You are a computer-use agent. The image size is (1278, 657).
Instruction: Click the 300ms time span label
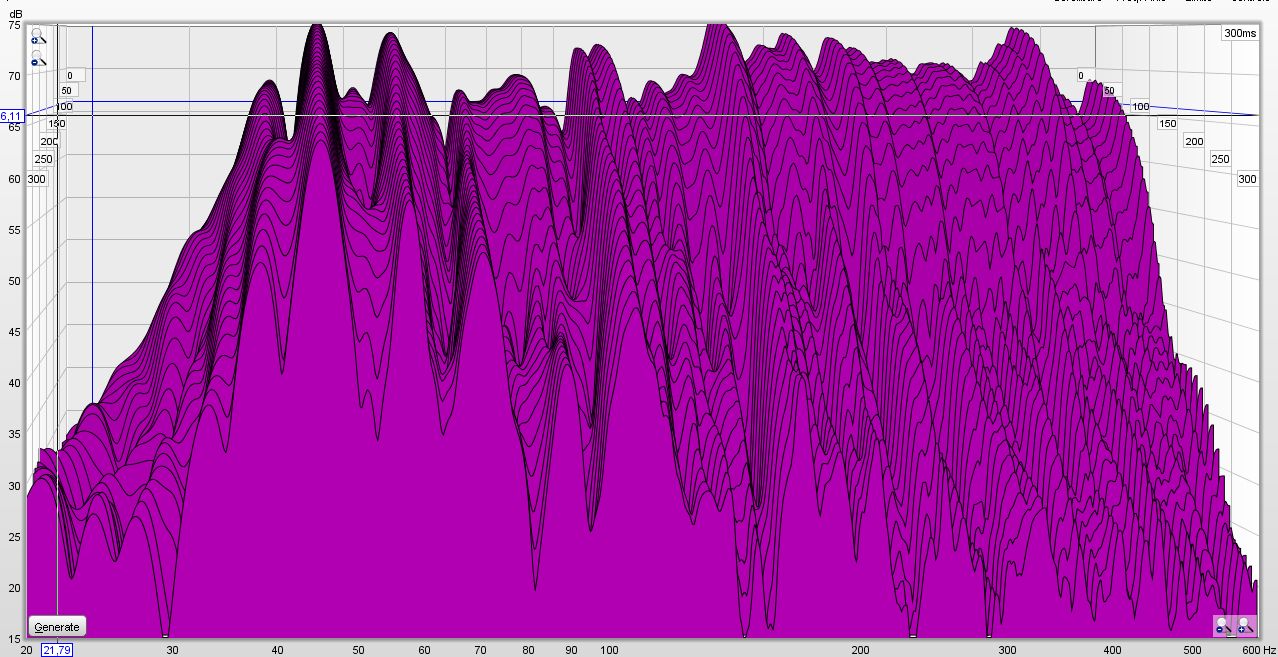point(1240,33)
